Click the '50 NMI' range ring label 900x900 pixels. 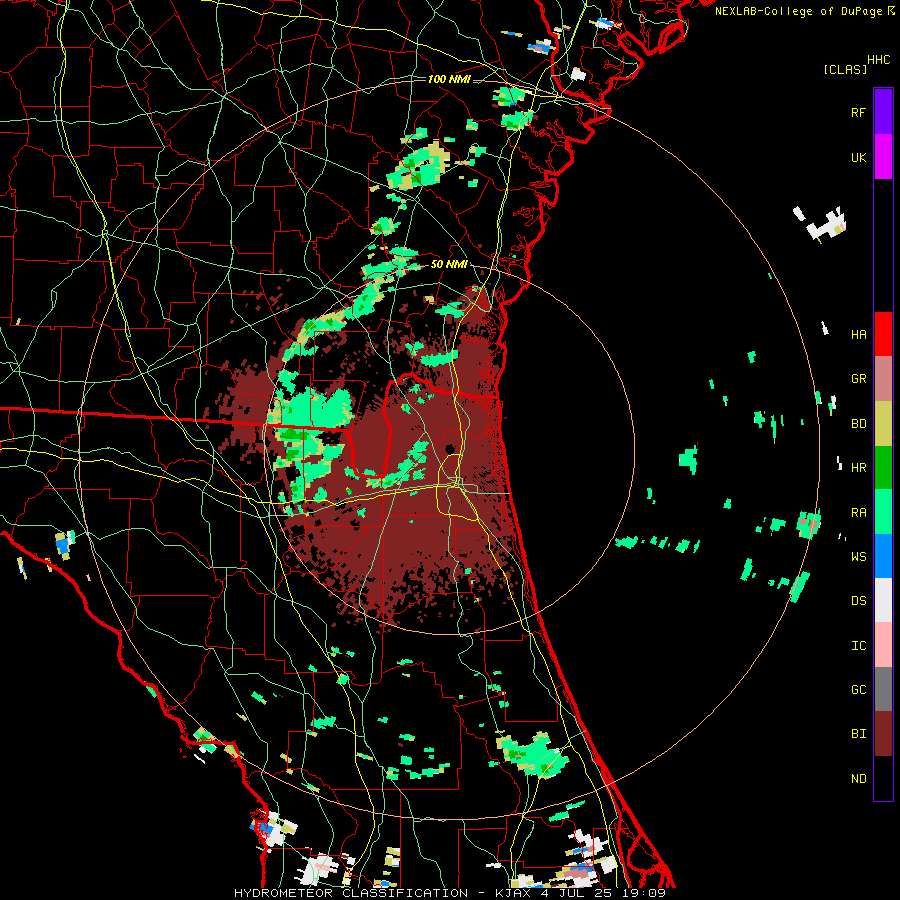click(449, 264)
